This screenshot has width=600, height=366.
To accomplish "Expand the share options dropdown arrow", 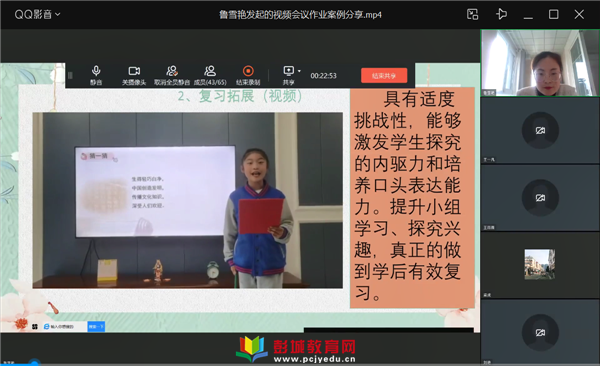I will coord(299,71).
